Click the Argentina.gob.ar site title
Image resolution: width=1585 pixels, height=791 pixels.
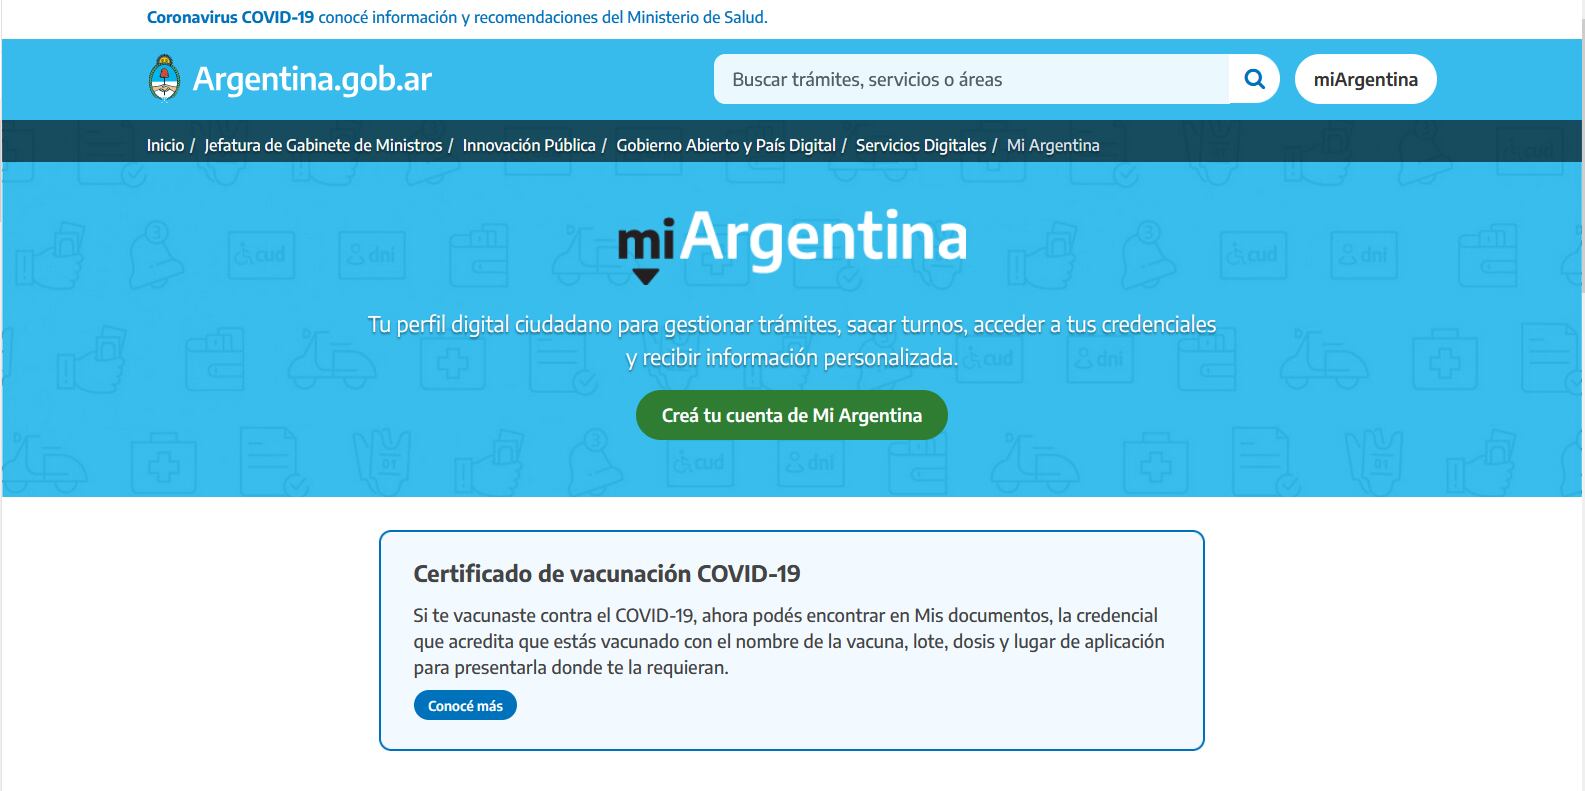coord(312,79)
